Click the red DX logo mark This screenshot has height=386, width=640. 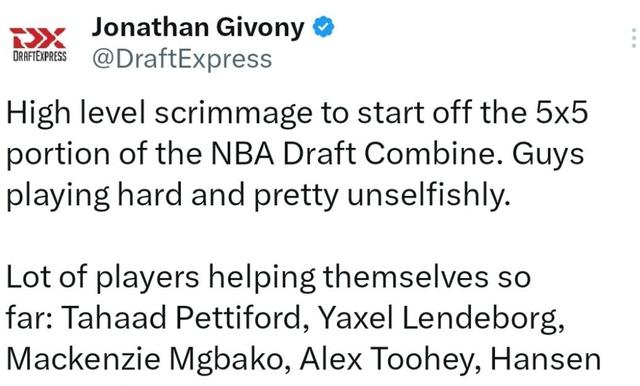pos(38,38)
